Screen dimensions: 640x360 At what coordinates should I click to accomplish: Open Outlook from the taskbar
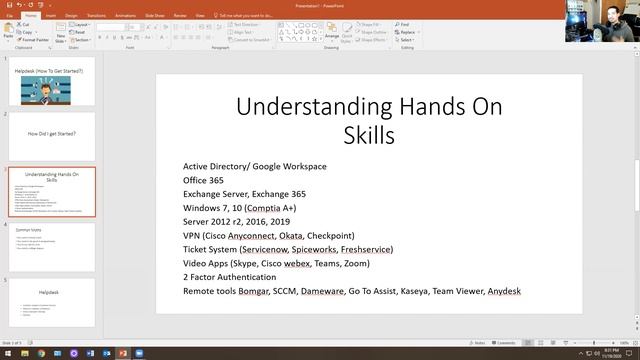pos(107,353)
